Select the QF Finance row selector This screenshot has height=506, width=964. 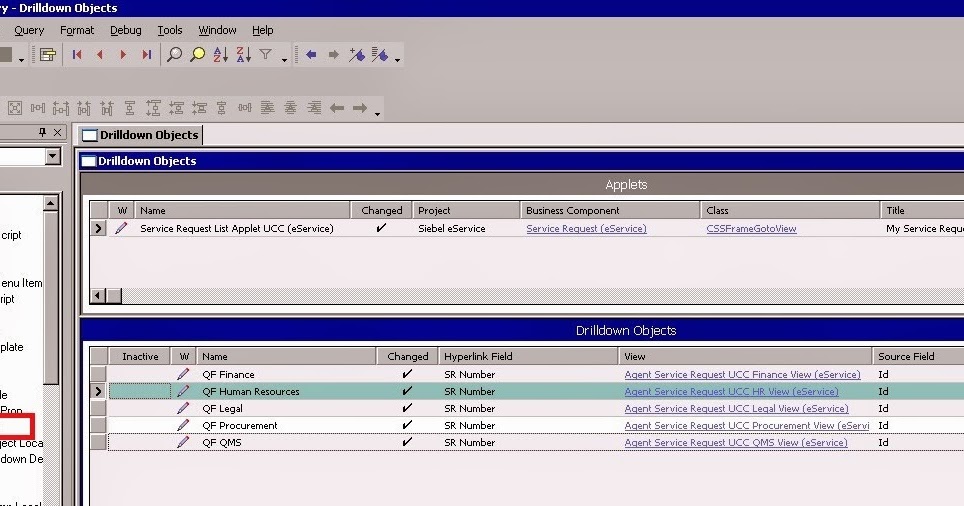[x=98, y=374]
